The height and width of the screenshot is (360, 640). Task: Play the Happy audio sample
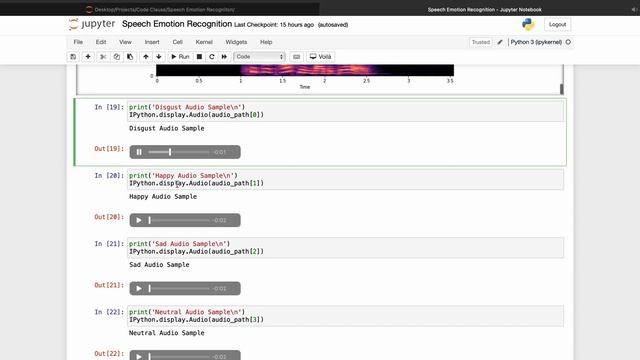pyautogui.click(x=139, y=220)
